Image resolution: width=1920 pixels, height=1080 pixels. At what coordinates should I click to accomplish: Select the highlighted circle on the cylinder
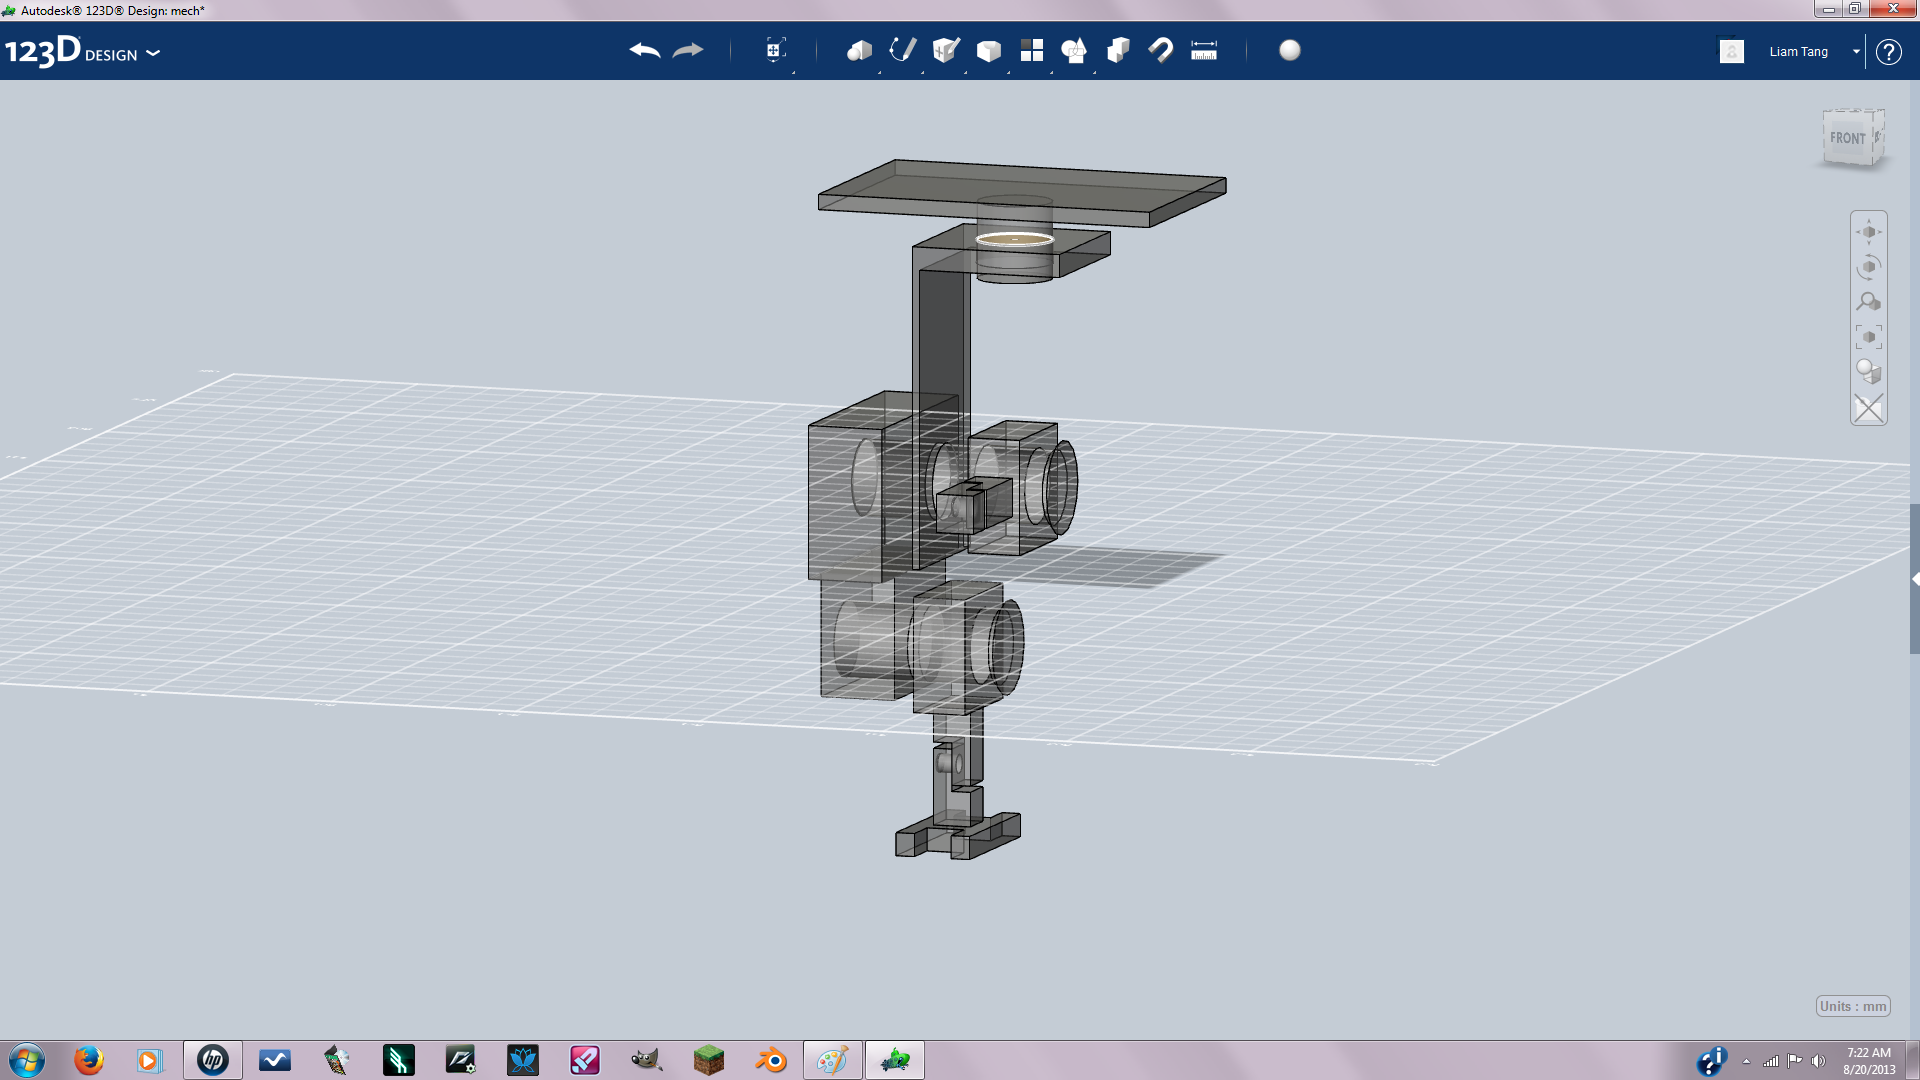tap(1015, 239)
